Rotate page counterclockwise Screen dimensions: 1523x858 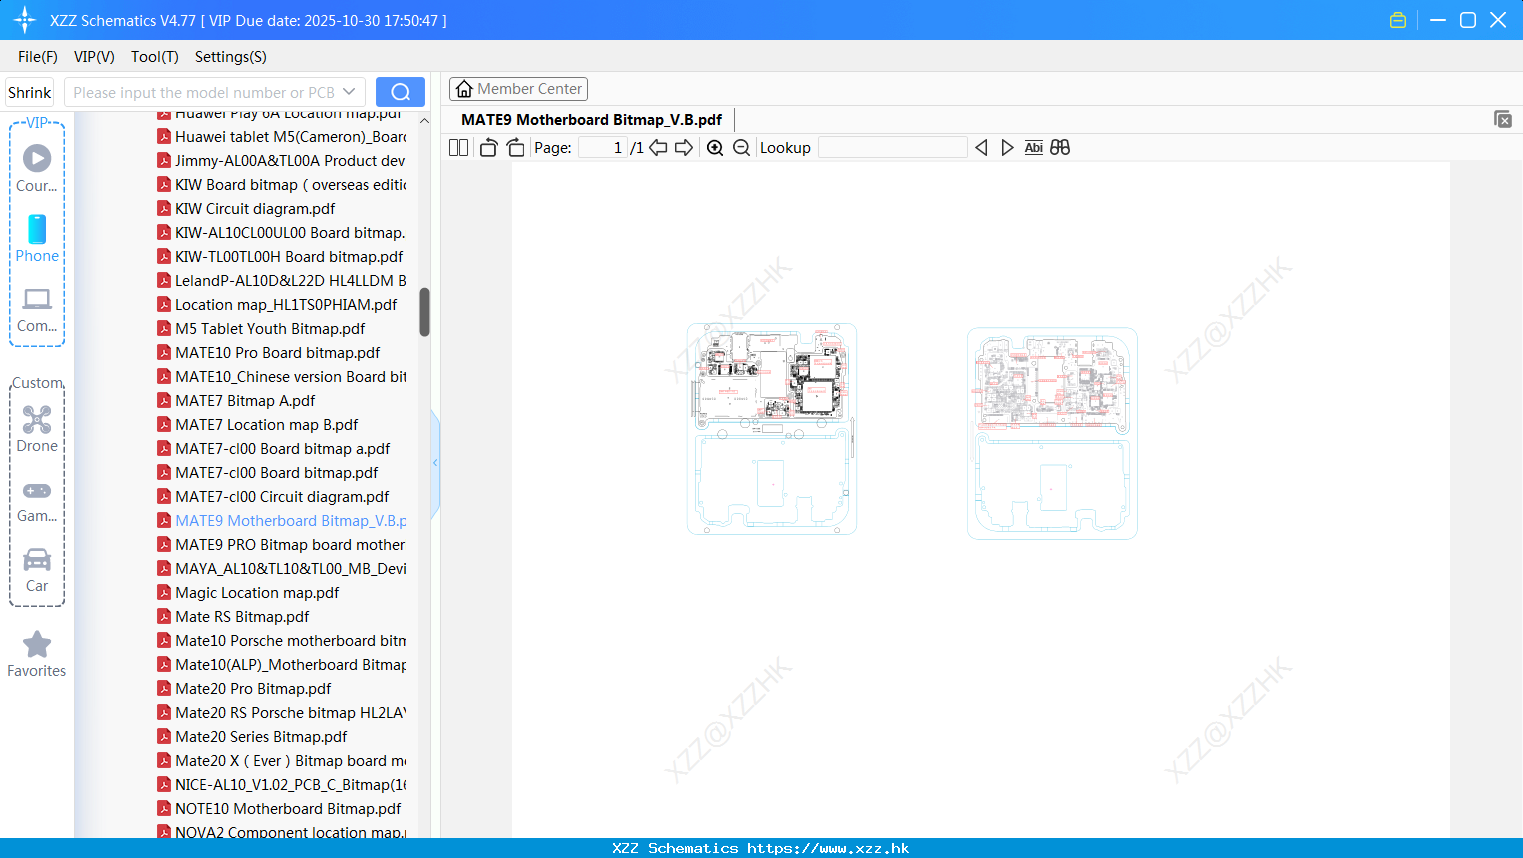[x=488, y=148]
